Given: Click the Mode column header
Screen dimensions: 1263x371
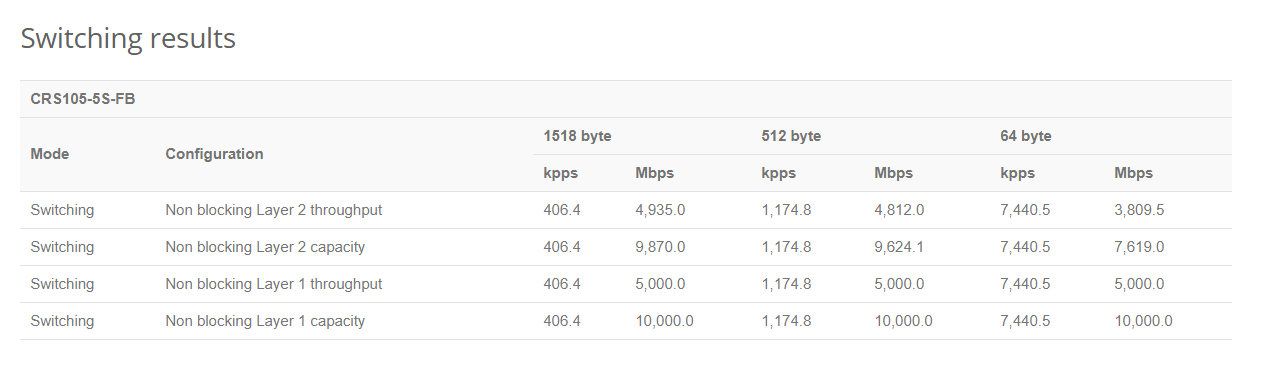Looking at the screenshot, I should pos(50,154).
